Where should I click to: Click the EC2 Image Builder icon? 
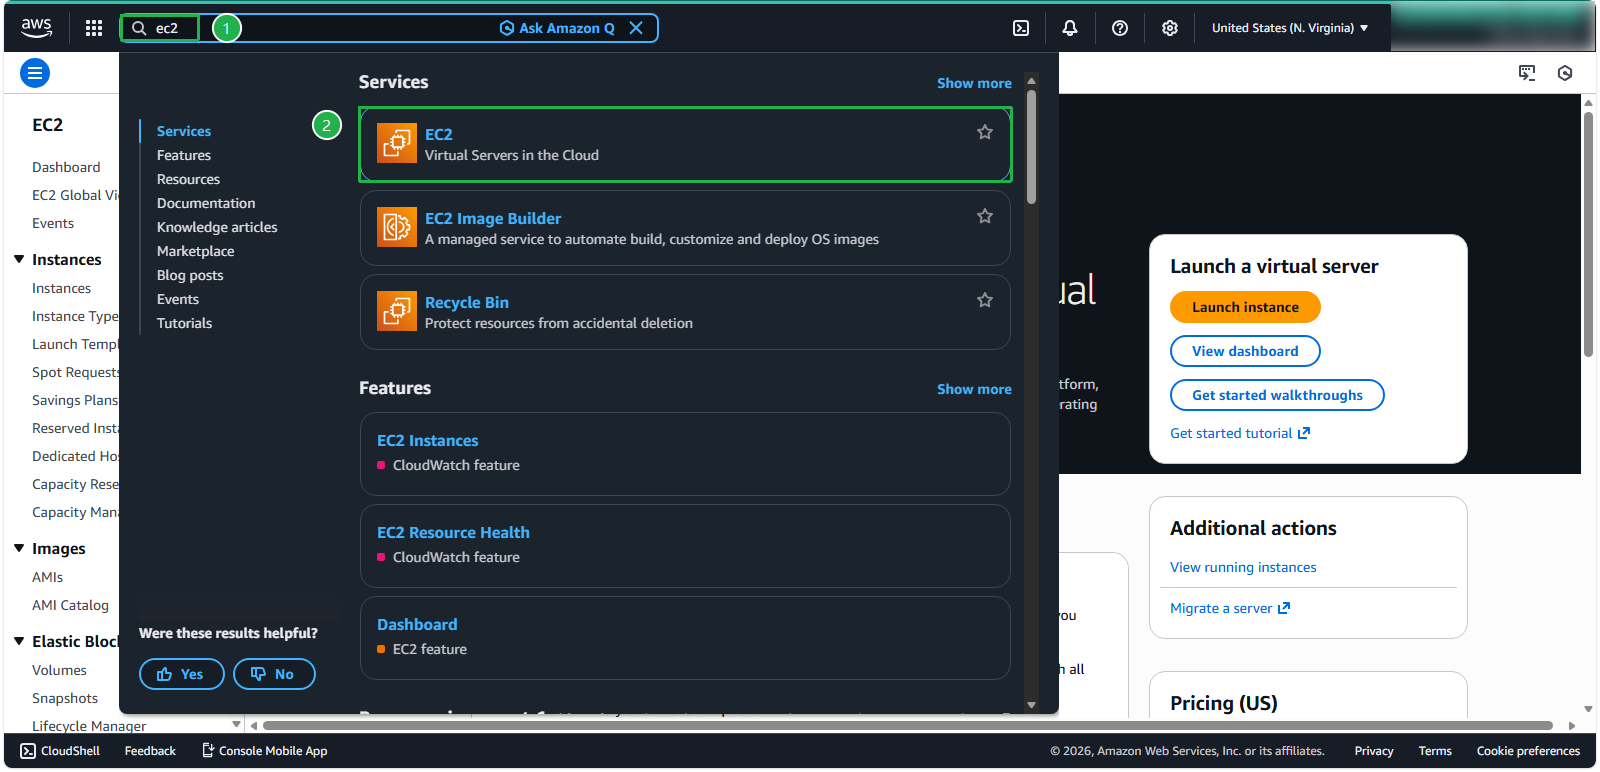click(x=397, y=227)
